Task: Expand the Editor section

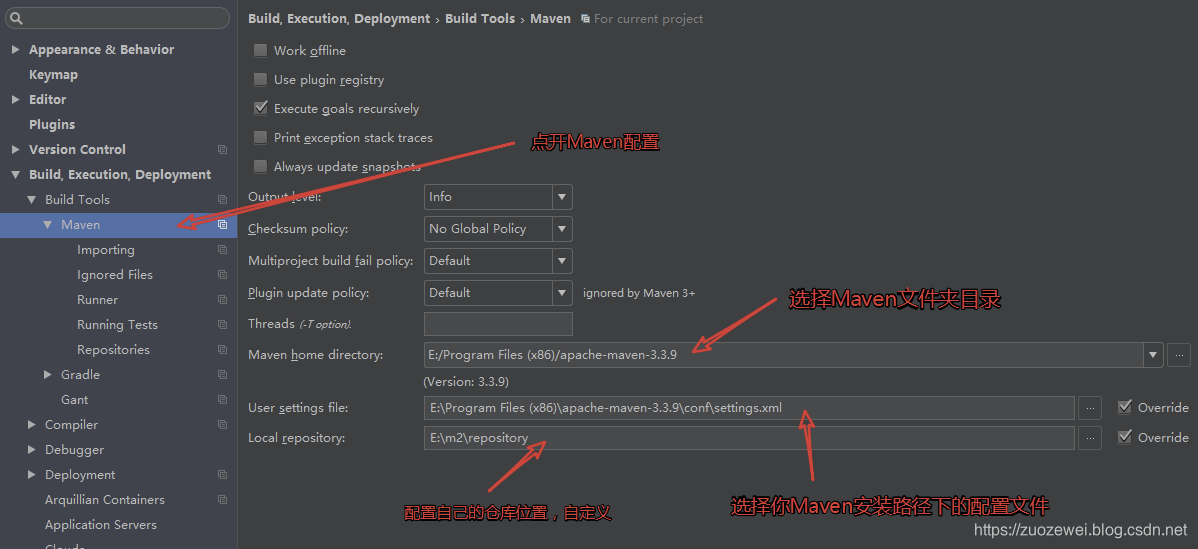Action: coord(15,99)
